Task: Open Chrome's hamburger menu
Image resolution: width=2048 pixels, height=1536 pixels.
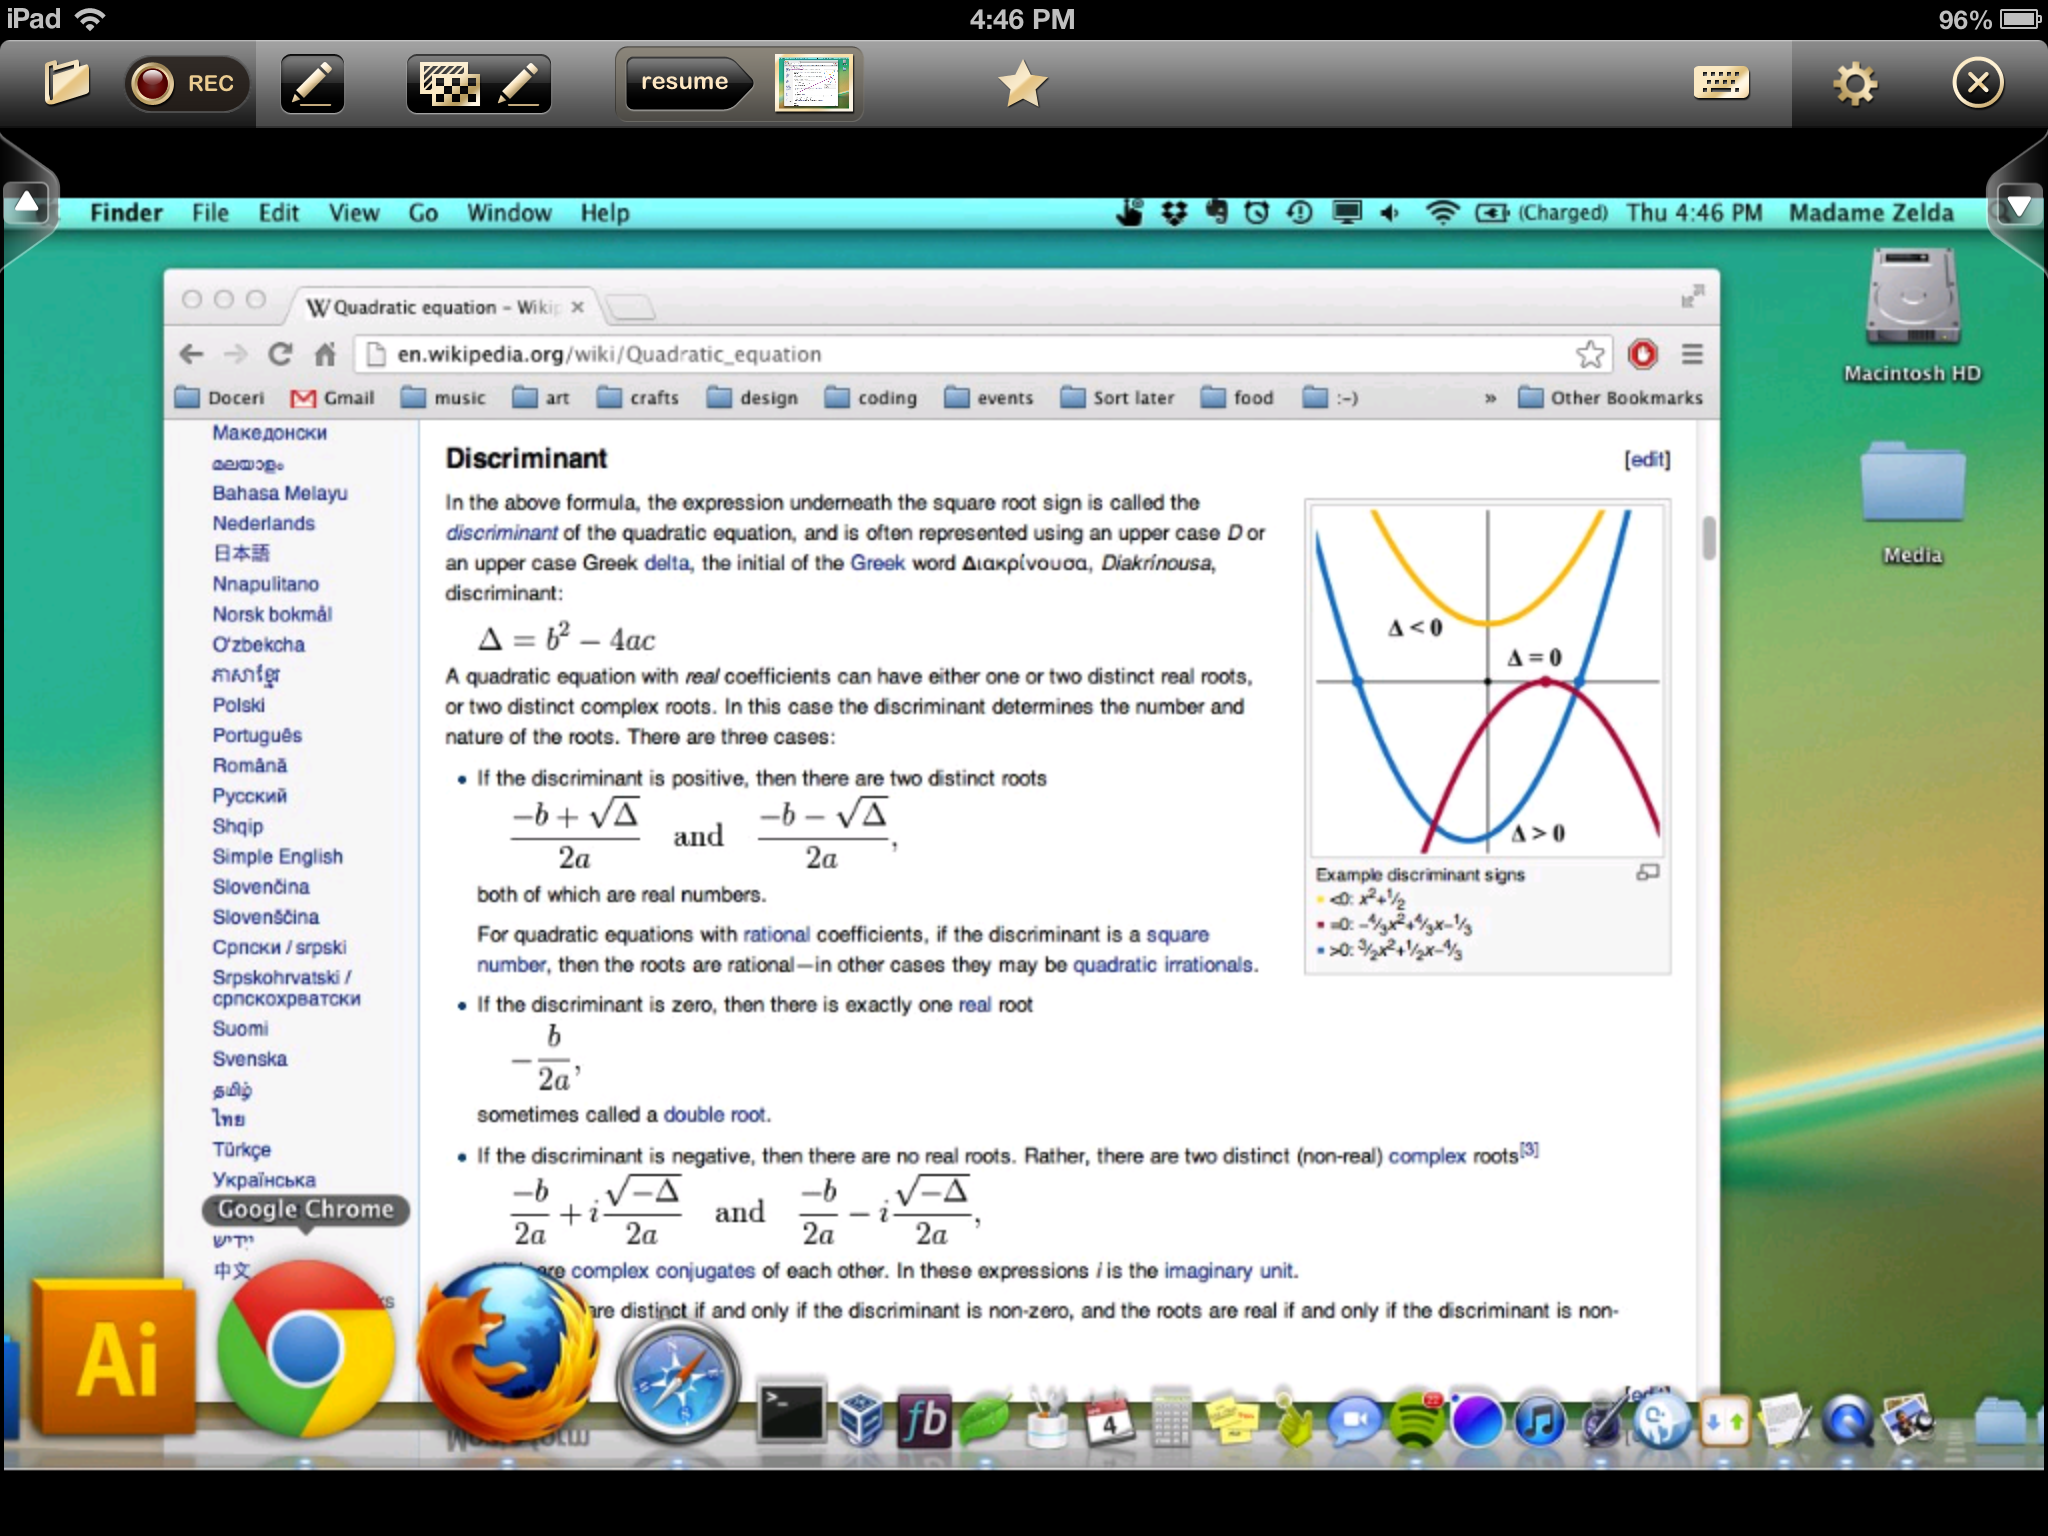Action: pos(1692,354)
